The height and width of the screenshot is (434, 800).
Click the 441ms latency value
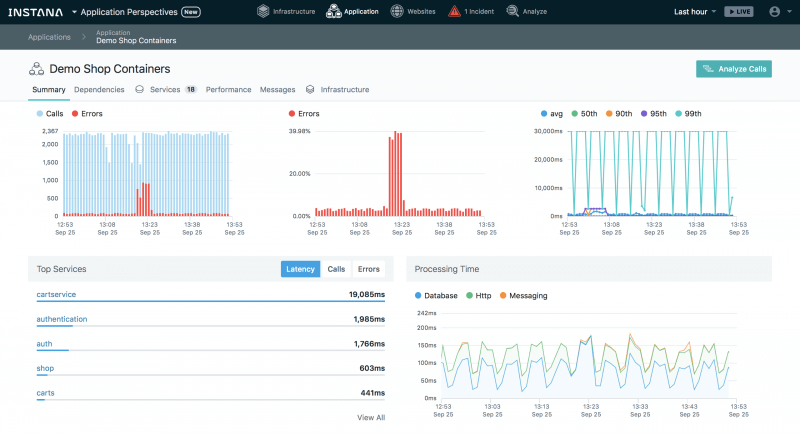click(372, 393)
